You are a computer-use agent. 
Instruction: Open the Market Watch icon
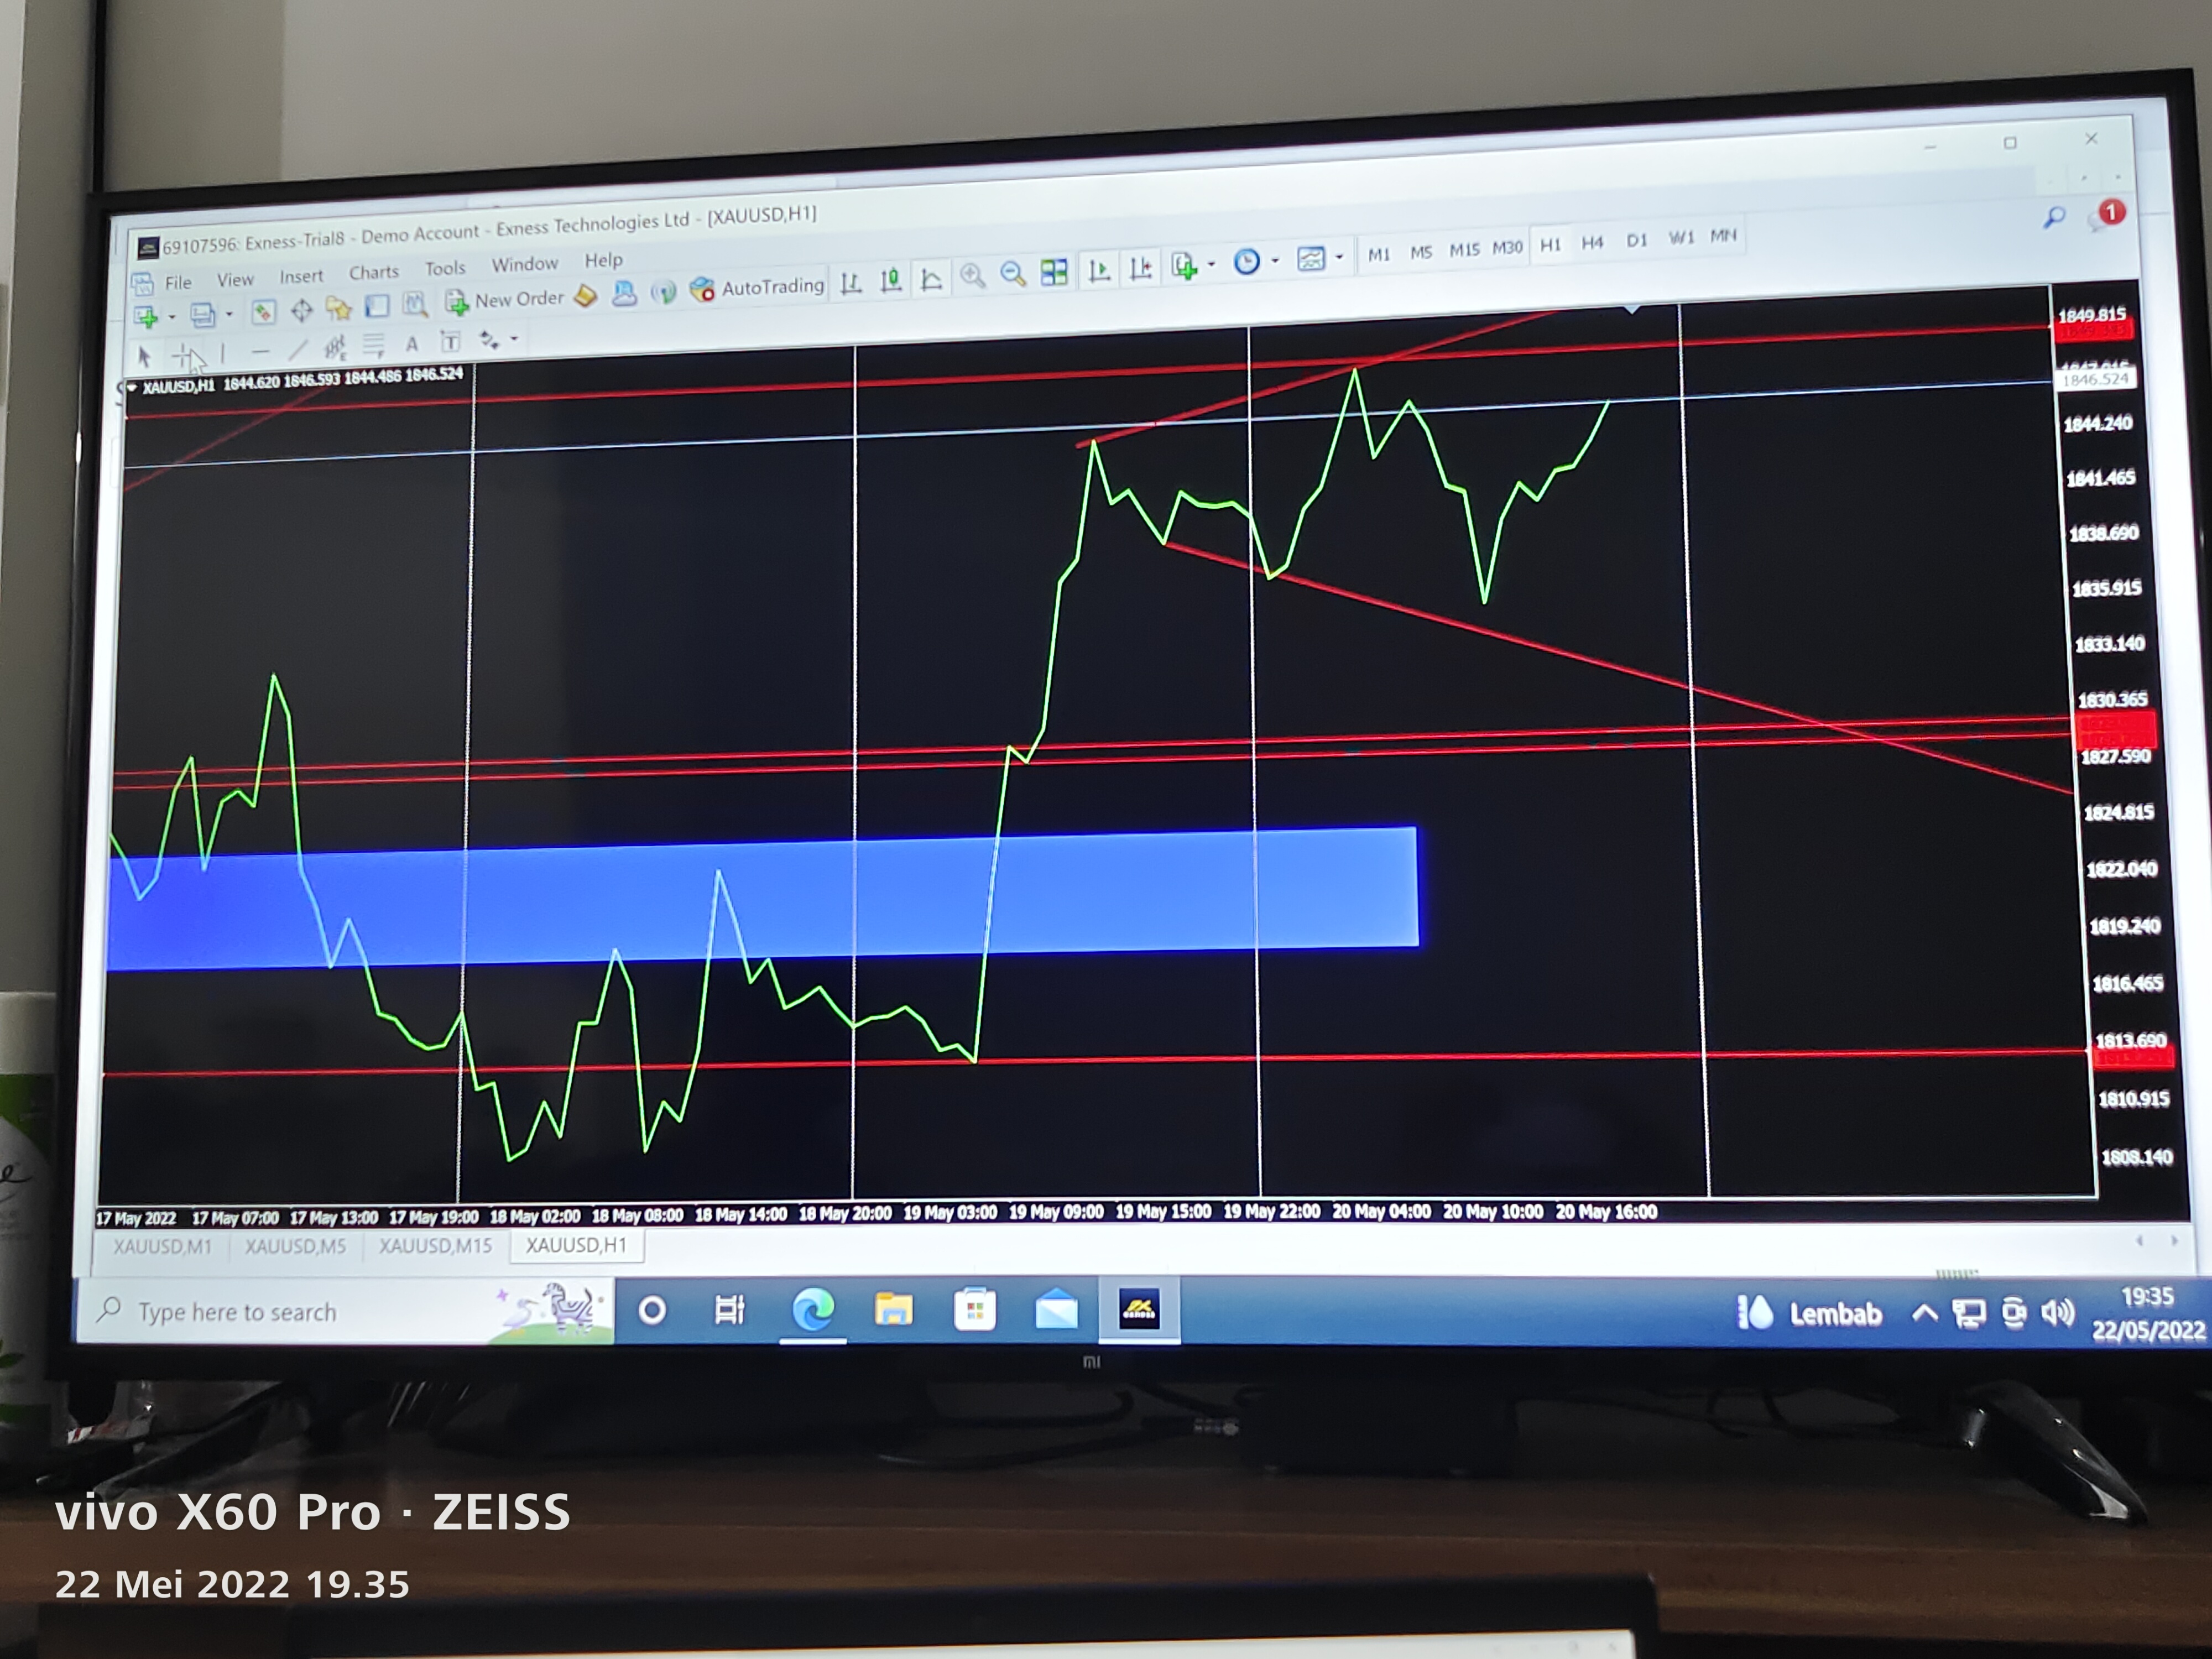click(x=263, y=313)
